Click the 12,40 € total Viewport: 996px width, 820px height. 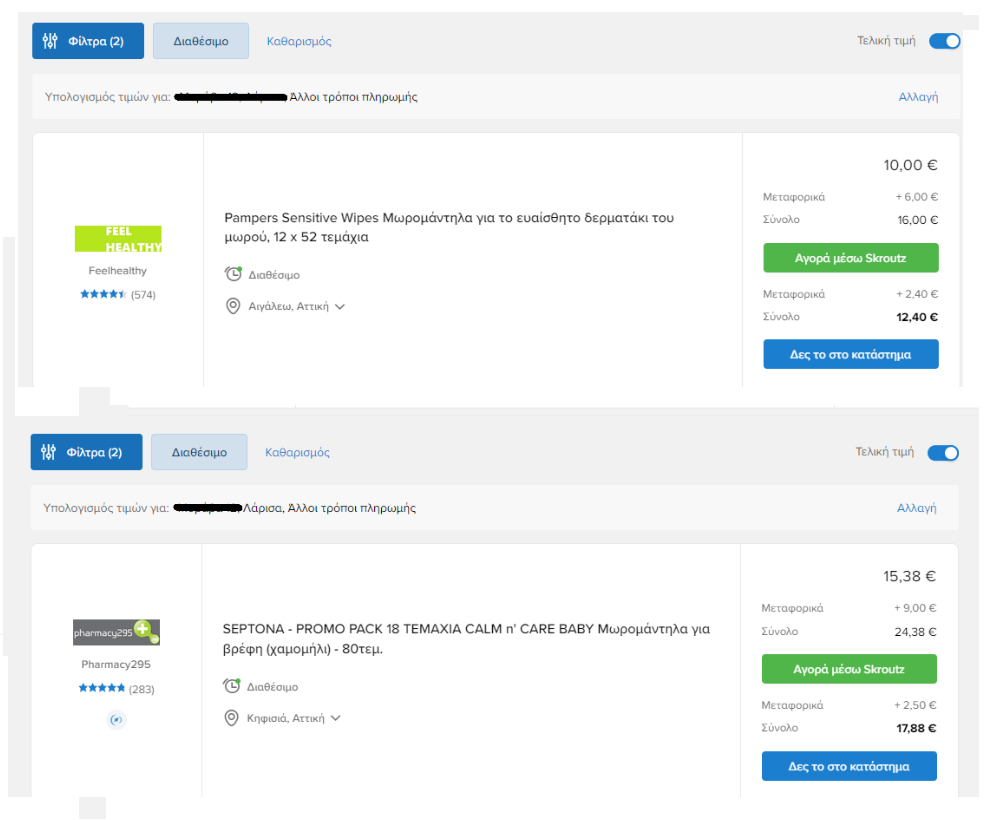coord(917,317)
